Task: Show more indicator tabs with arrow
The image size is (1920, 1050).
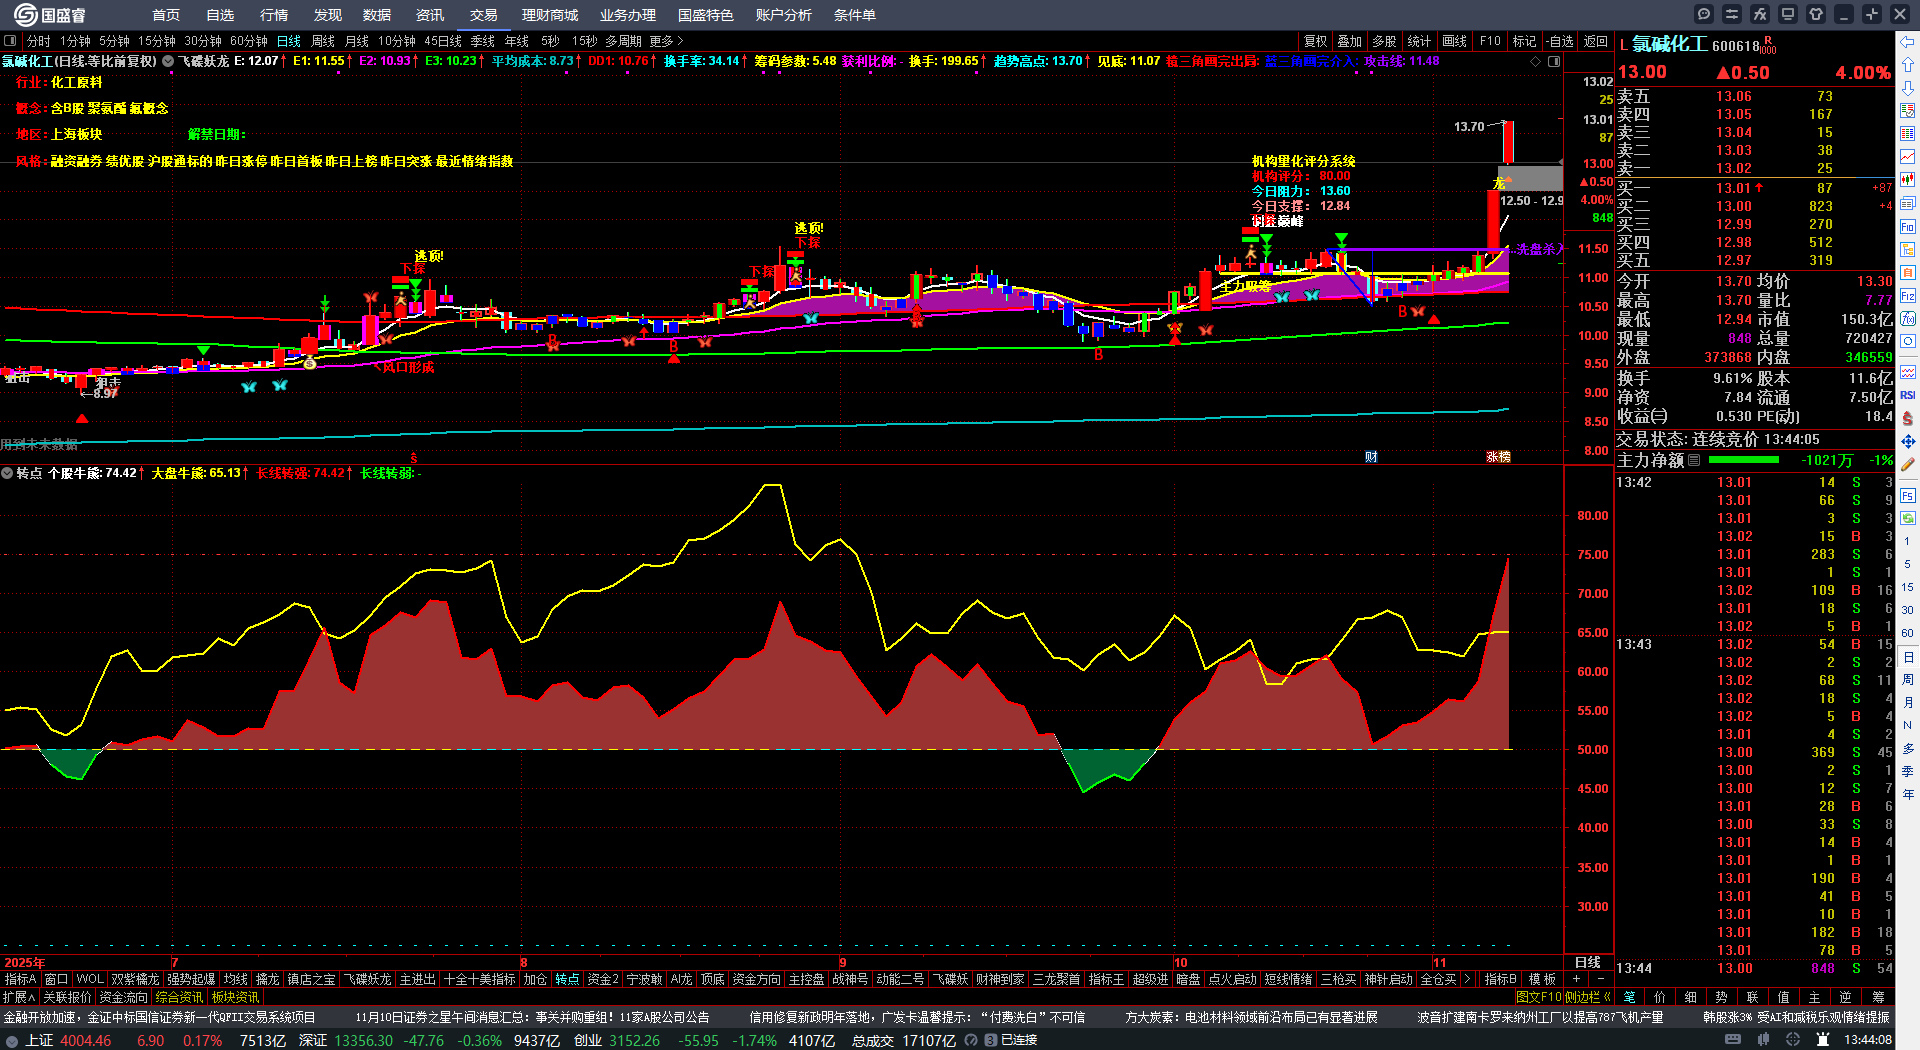Action: click(x=1467, y=979)
